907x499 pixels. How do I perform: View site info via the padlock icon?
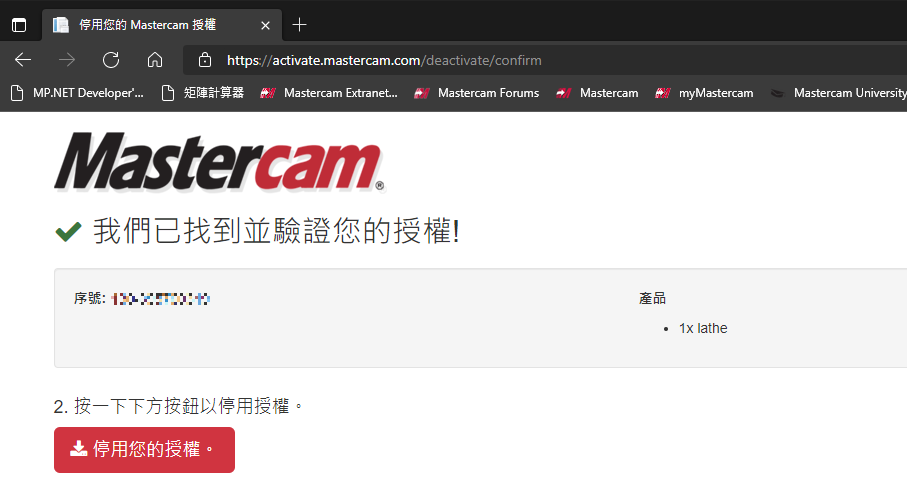pyautogui.click(x=205, y=60)
